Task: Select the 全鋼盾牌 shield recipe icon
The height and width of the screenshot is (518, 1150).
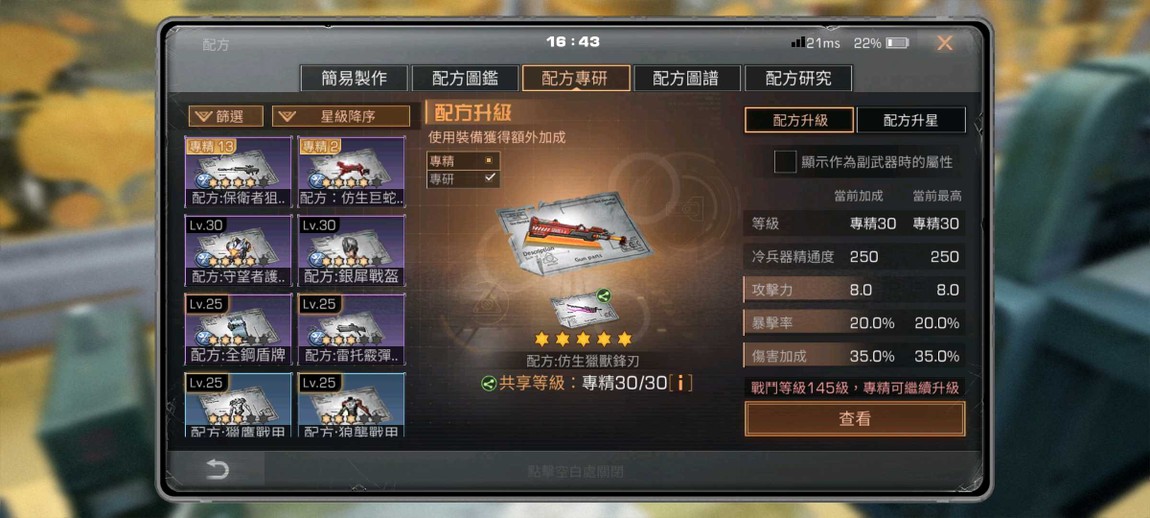Action: pos(238,329)
